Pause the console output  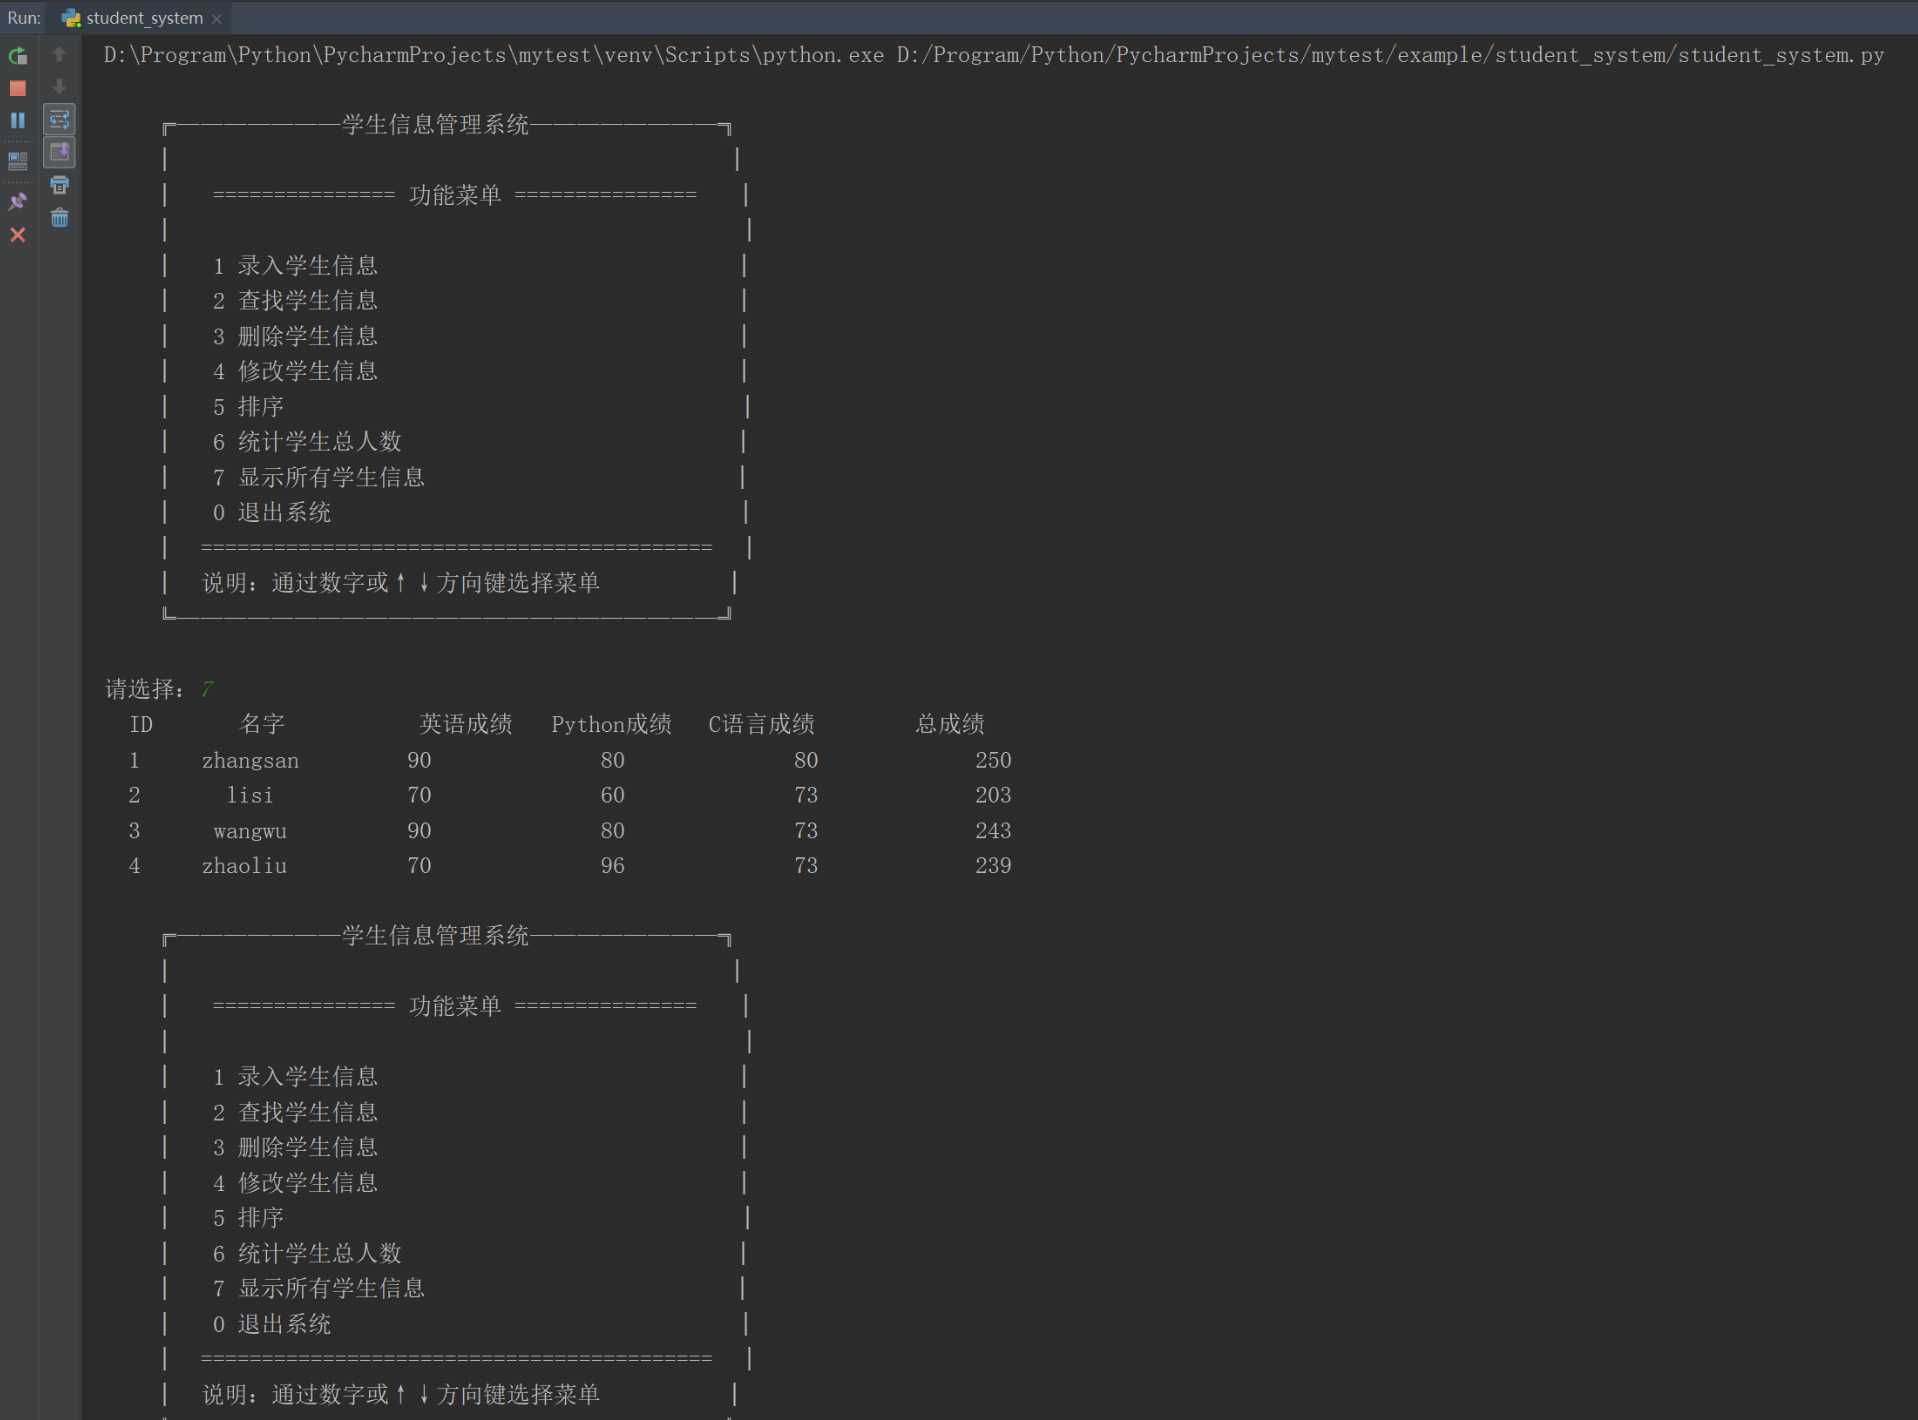pyautogui.click(x=18, y=120)
